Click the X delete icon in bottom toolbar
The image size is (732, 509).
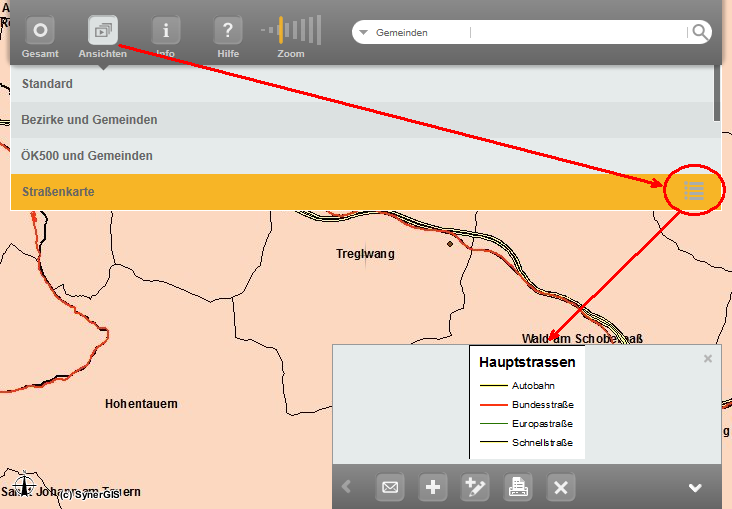tap(561, 487)
